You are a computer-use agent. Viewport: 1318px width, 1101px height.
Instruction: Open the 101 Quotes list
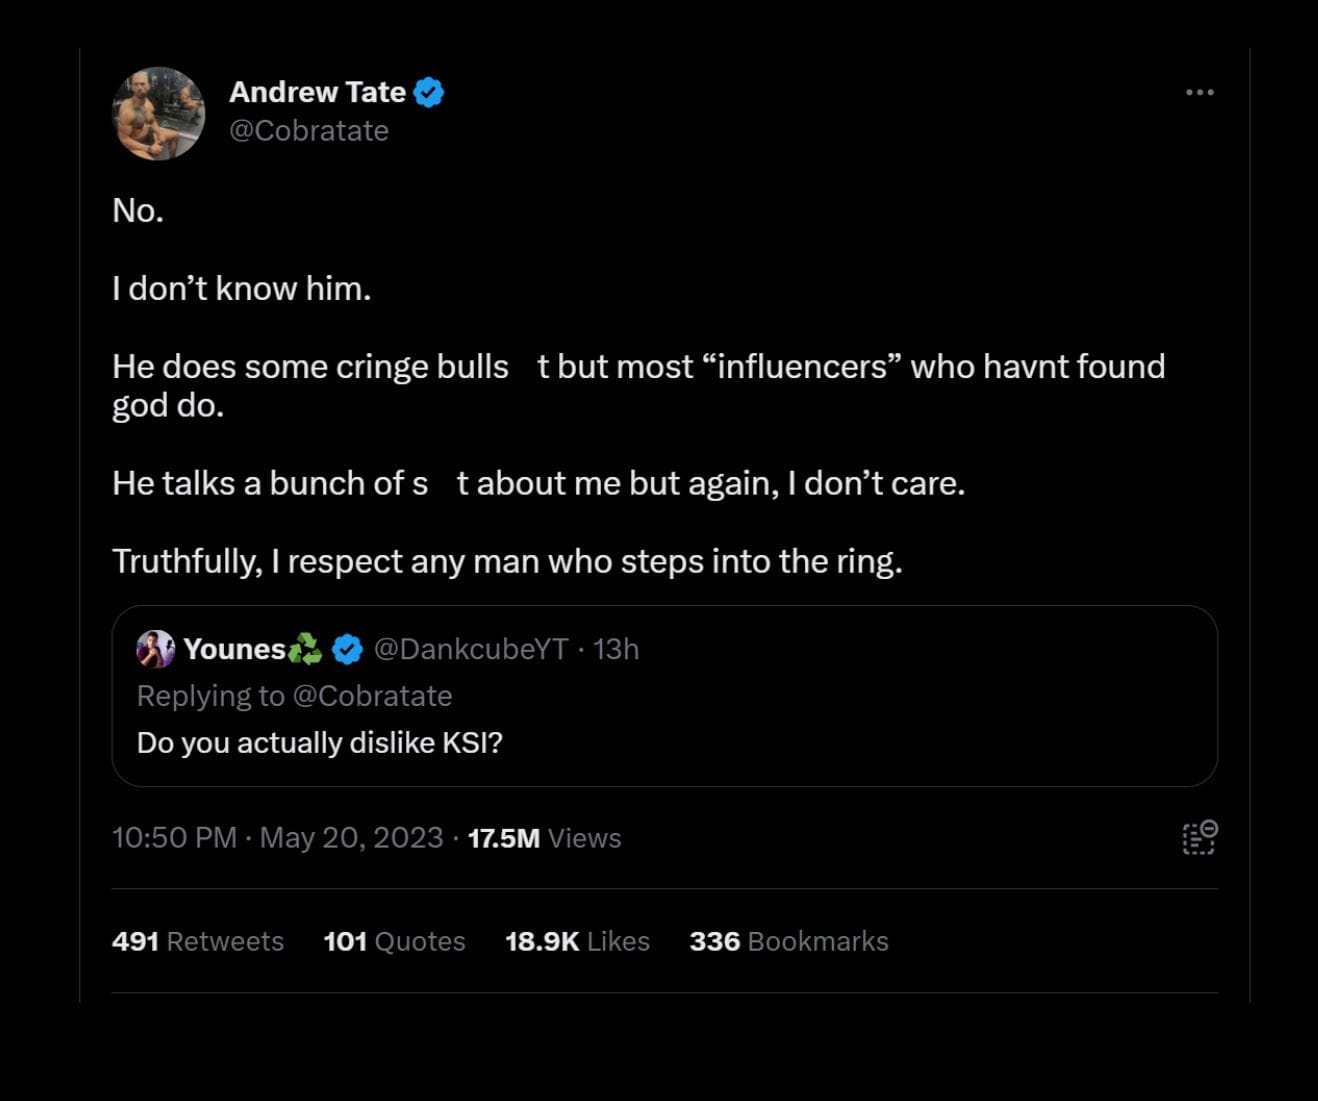coord(394,940)
